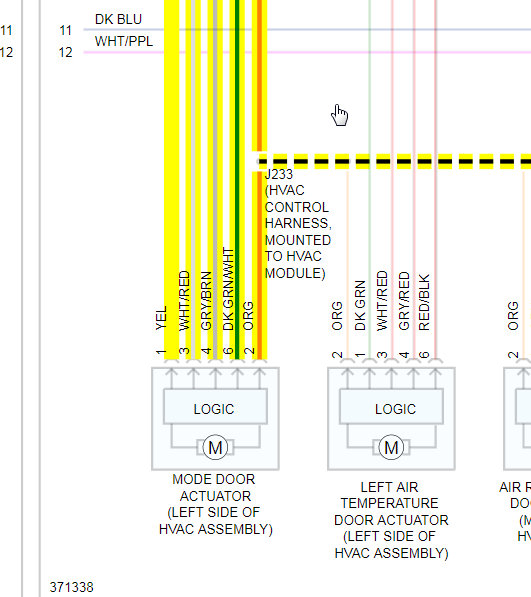The width and height of the screenshot is (531, 597).
Task: Click the Mode Door Actuator caption text
Action: 215,504
